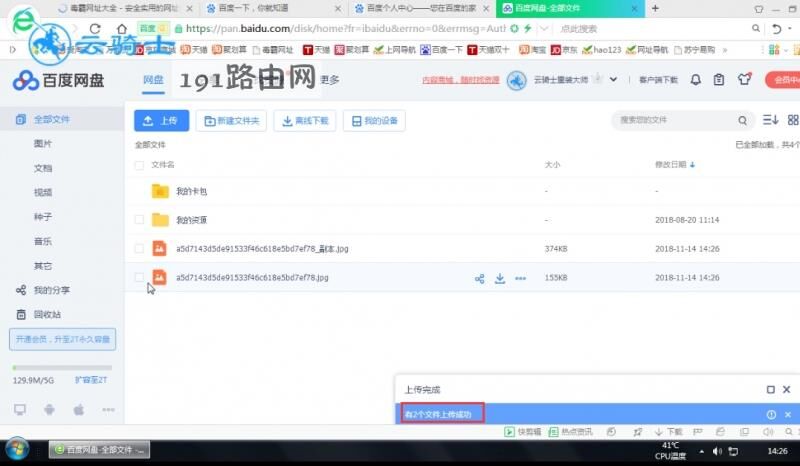This screenshot has width=800, height=466.
Task: Click the magnifier in file search box
Action: point(742,120)
